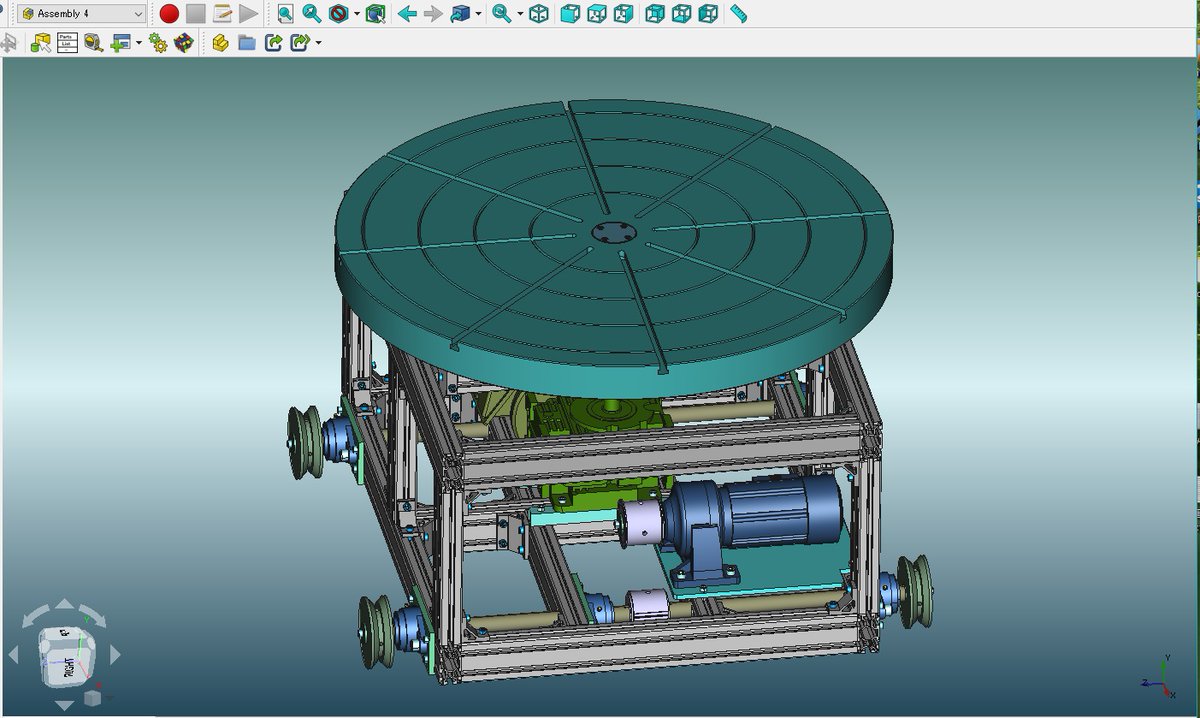Select the fourth wireframe cube view icon
This screenshot has width=1200, height=718.
pos(656,14)
